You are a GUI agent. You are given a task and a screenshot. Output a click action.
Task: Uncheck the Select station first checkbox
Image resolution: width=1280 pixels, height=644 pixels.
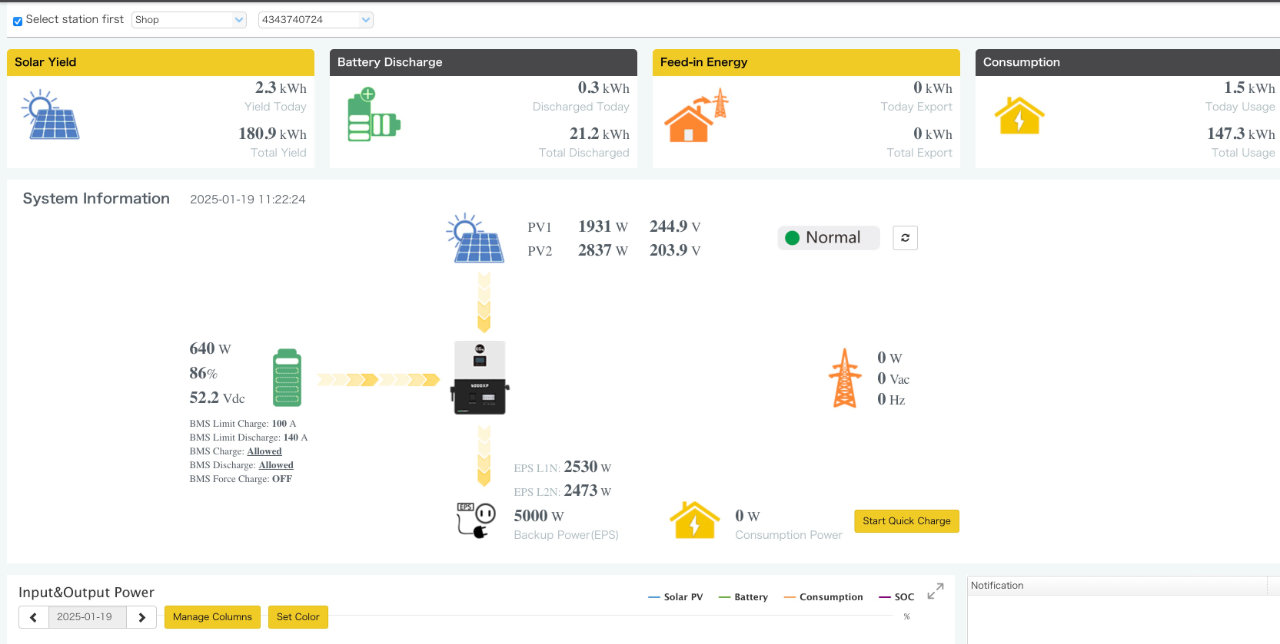click(x=17, y=21)
